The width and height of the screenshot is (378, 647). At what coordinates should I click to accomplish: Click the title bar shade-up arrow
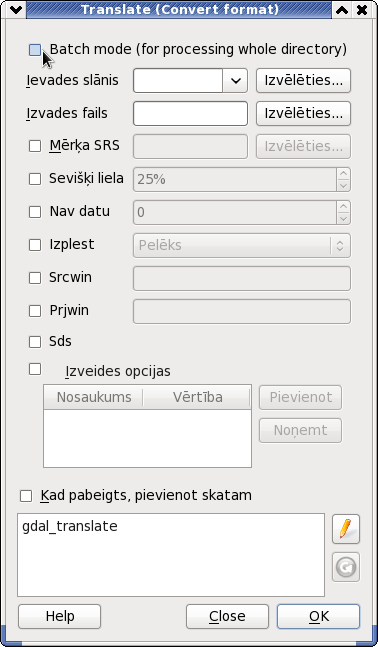[x=342, y=9]
